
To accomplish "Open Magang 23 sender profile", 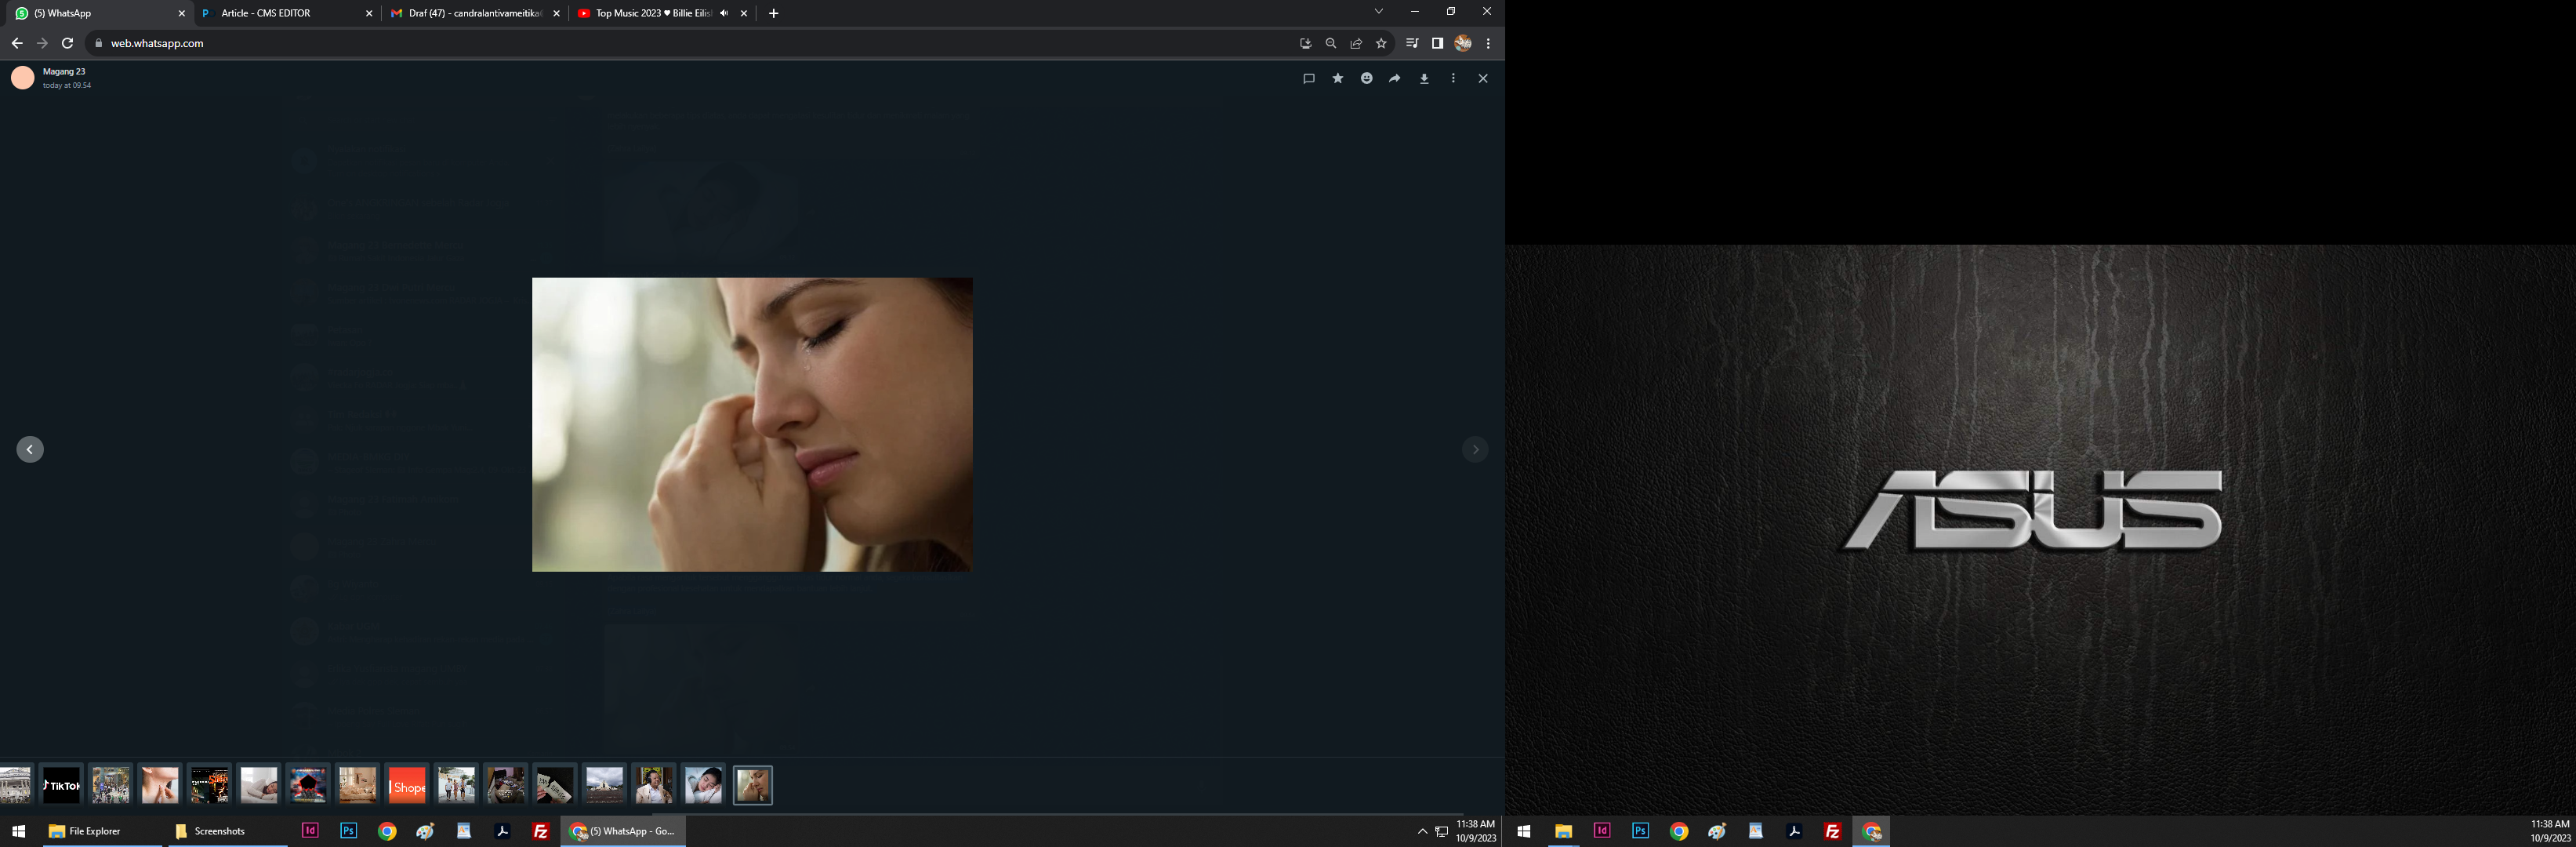I will (23, 77).
